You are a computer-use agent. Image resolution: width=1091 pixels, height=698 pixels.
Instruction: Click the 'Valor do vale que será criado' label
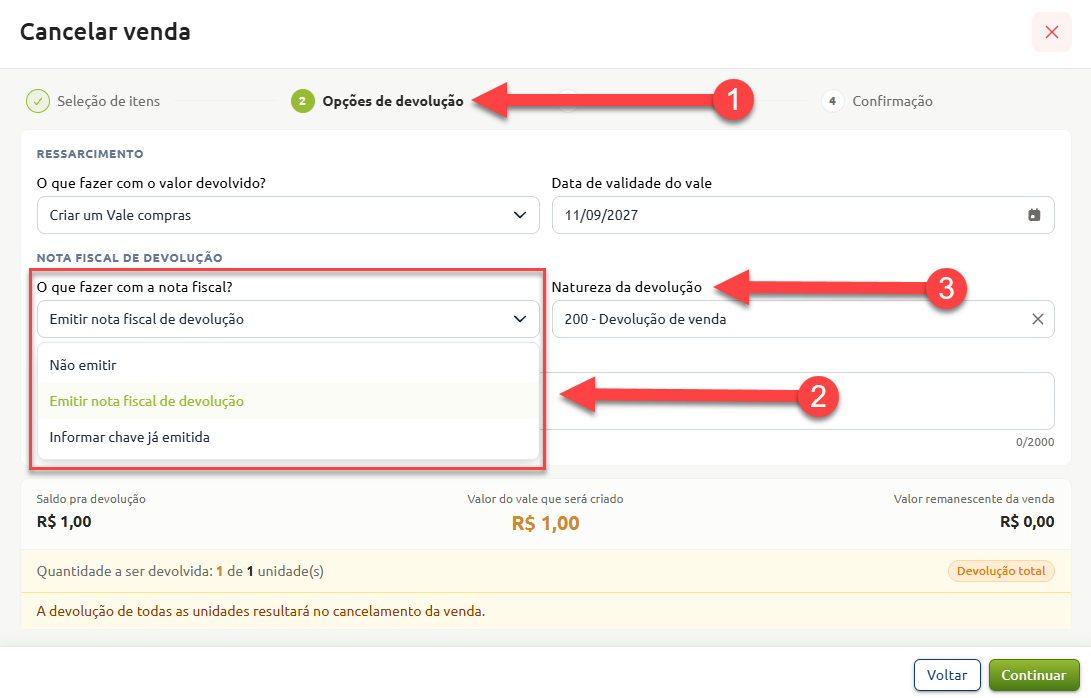[x=546, y=499]
